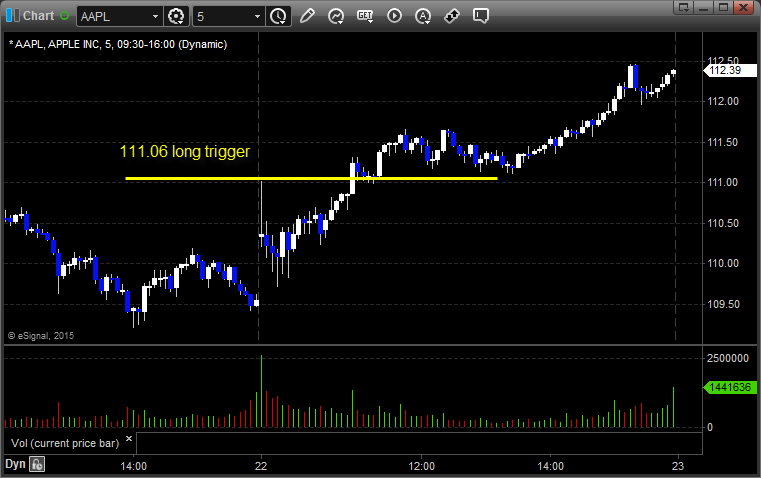Click the 22 date axis label

click(x=261, y=466)
